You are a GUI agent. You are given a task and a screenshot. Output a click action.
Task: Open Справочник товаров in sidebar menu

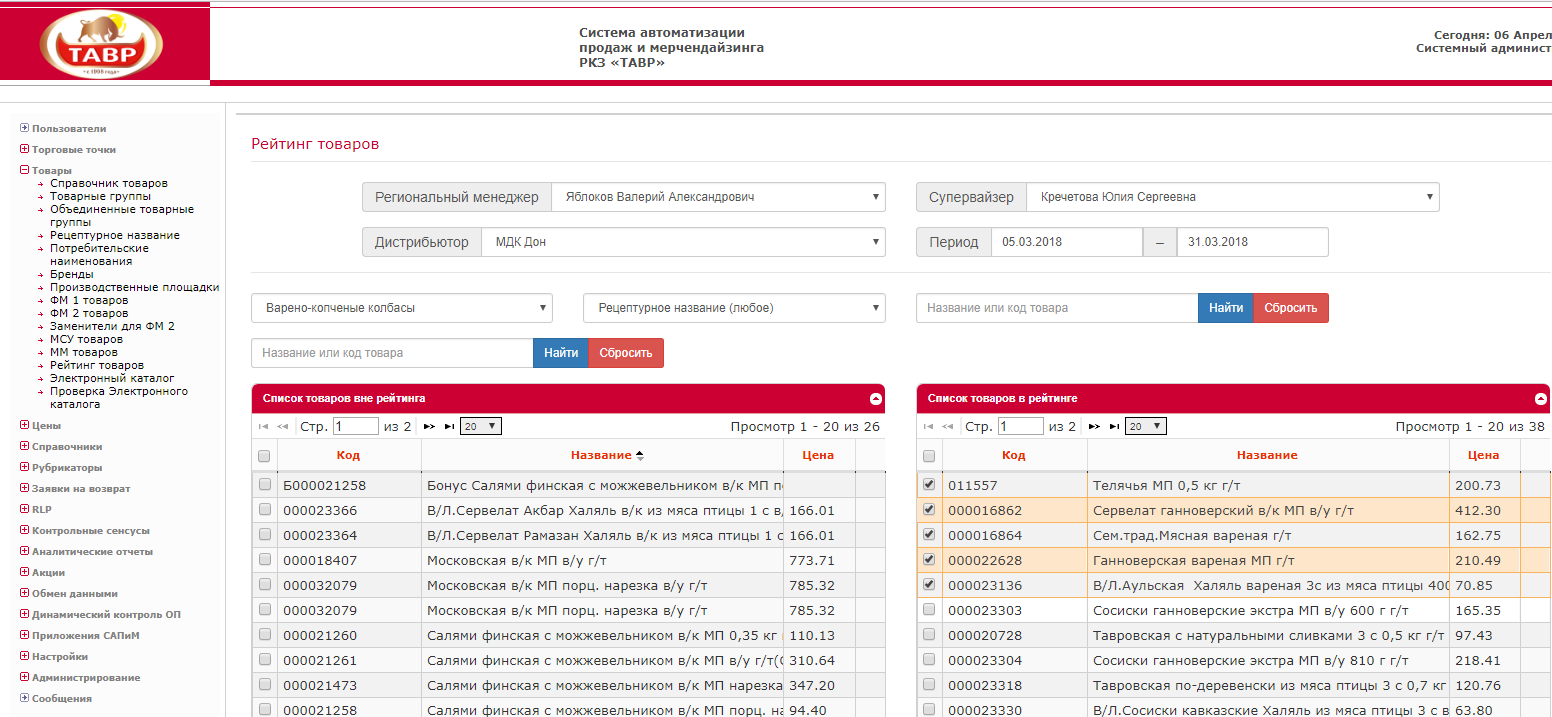[108, 184]
